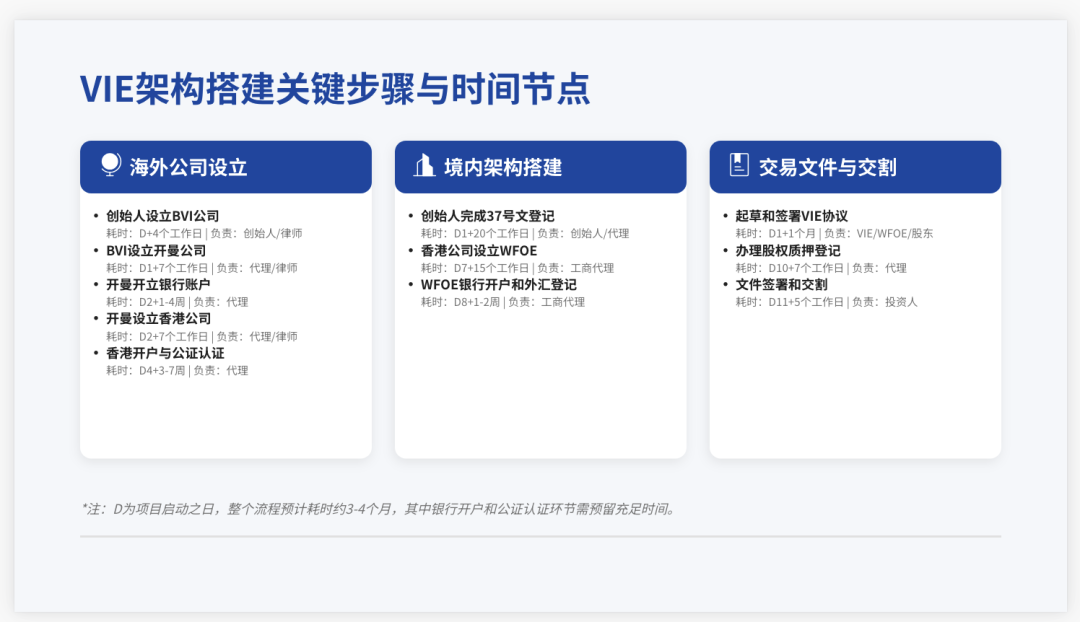This screenshot has height=622, width=1080.
Task: Click the bullet 香港公司设立WFOE
Action: 479,251
